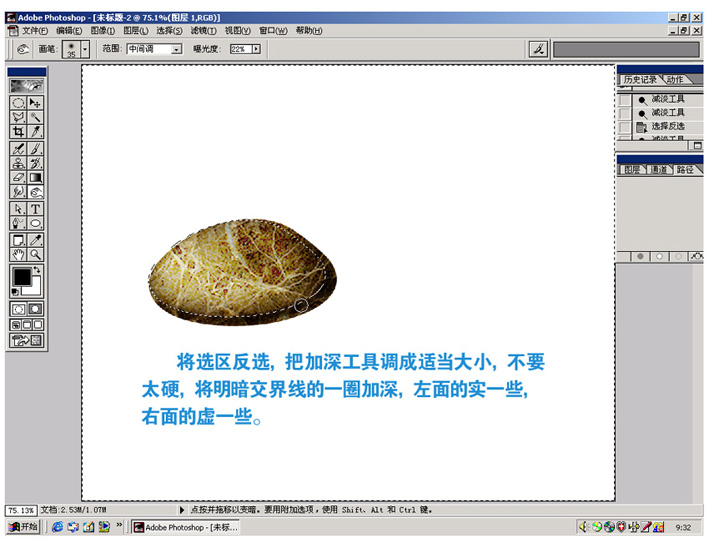Select the Eraser tool

pos(18,178)
